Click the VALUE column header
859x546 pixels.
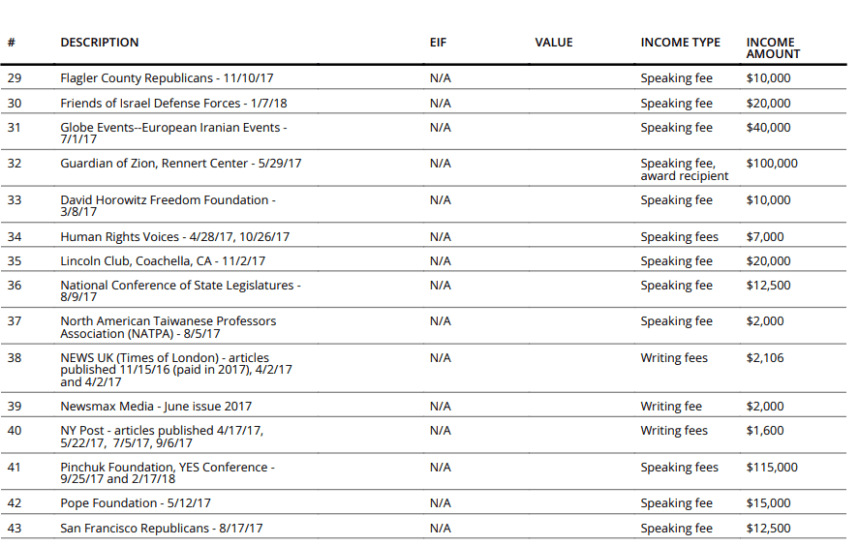click(553, 43)
